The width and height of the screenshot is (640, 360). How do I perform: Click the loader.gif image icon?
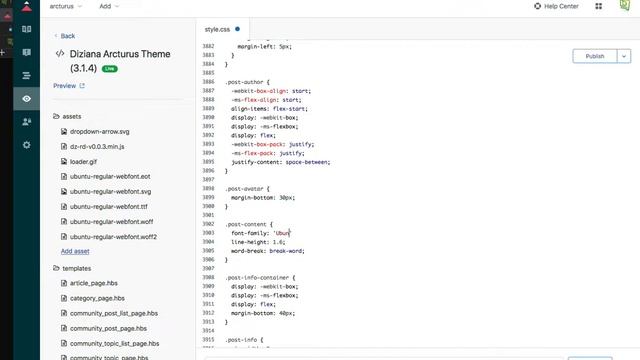(x=64, y=161)
